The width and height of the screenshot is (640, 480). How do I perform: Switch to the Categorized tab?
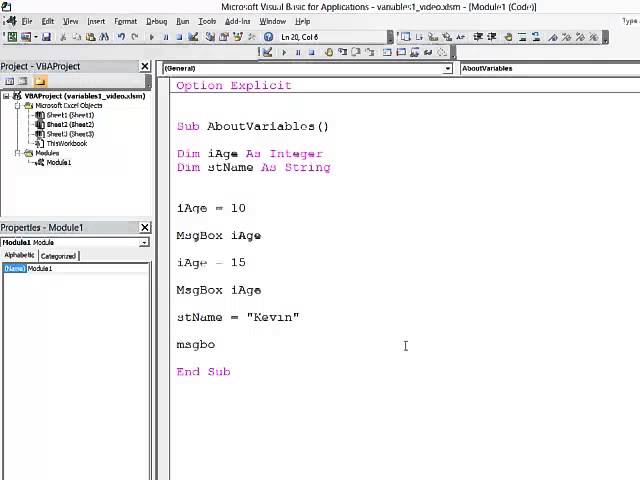(x=58, y=256)
